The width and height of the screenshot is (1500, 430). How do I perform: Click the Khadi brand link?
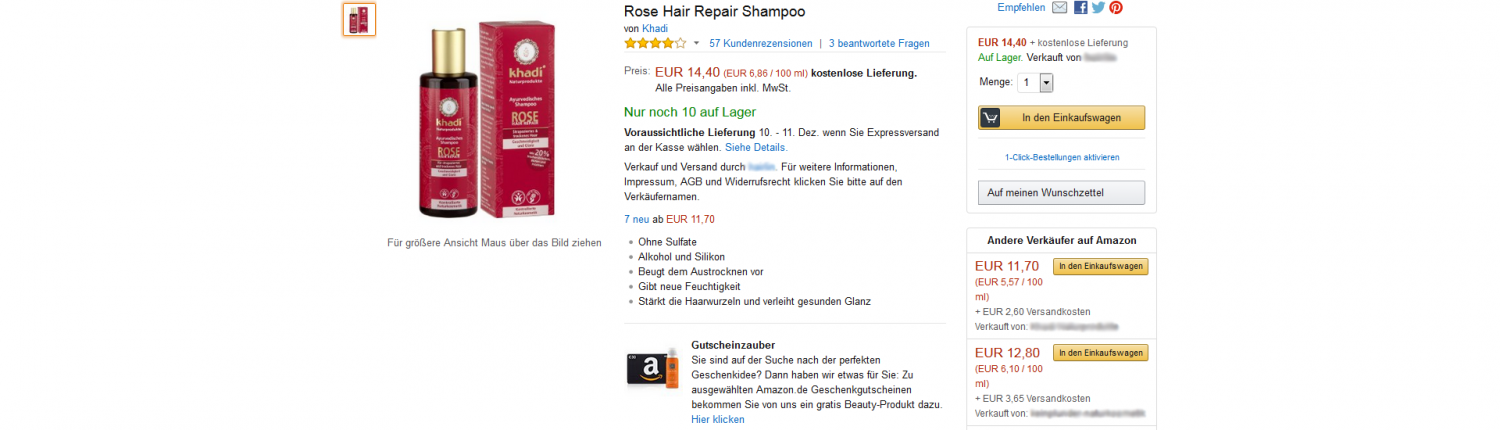[655, 29]
